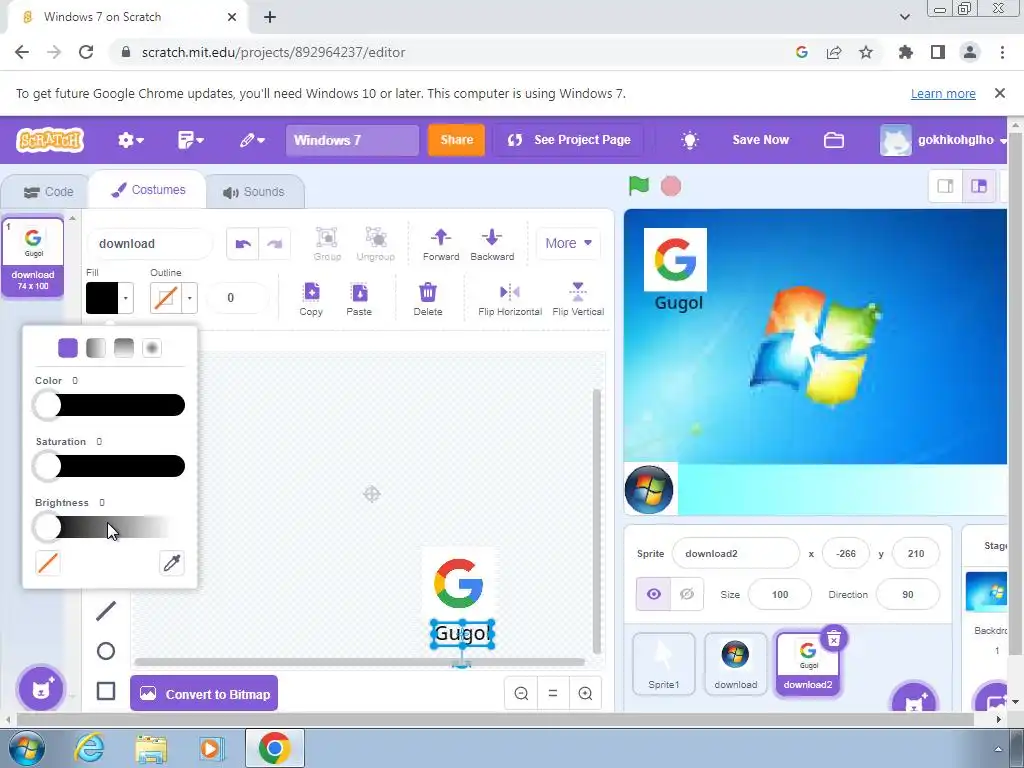Stop the project with red stop button

(671, 186)
